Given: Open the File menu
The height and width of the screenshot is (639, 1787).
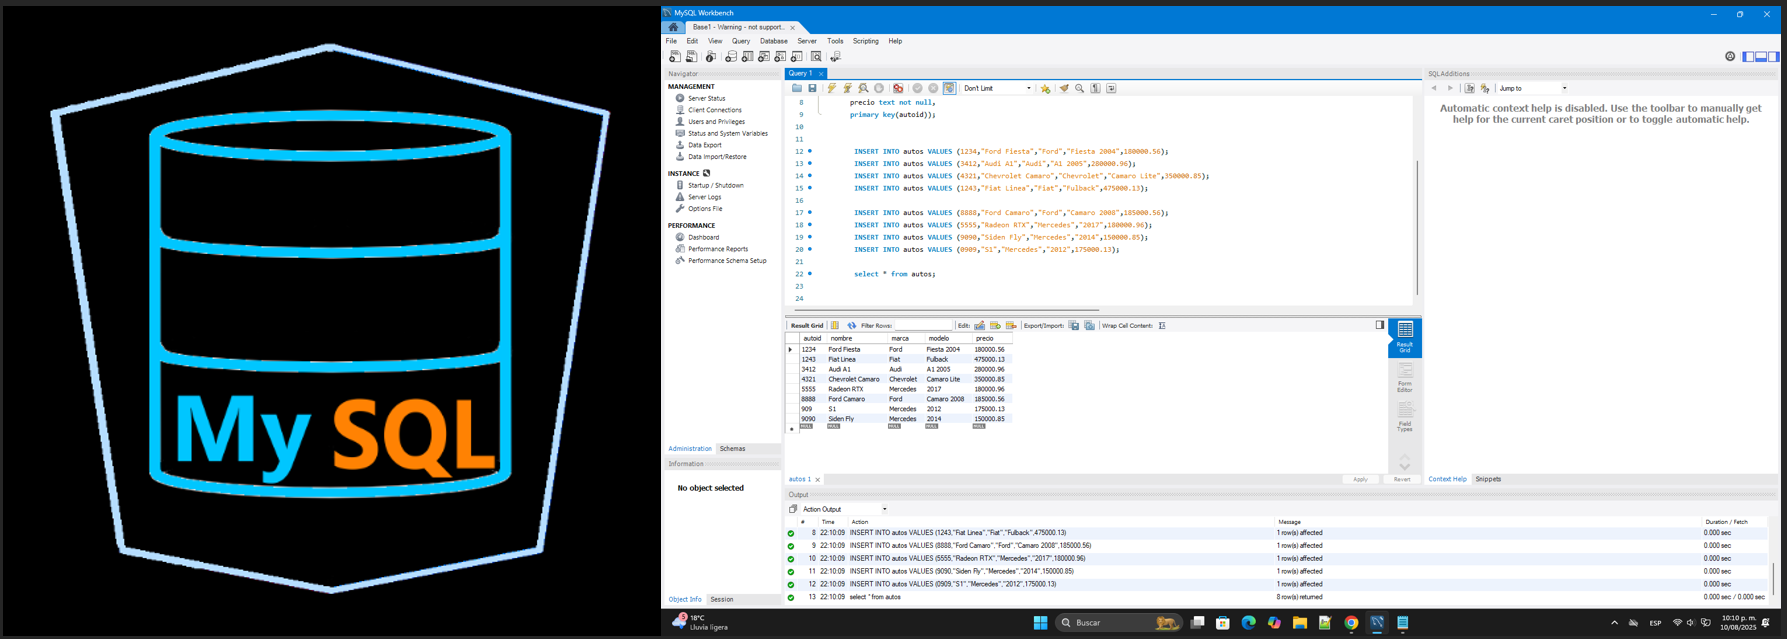Looking at the screenshot, I should coord(672,41).
